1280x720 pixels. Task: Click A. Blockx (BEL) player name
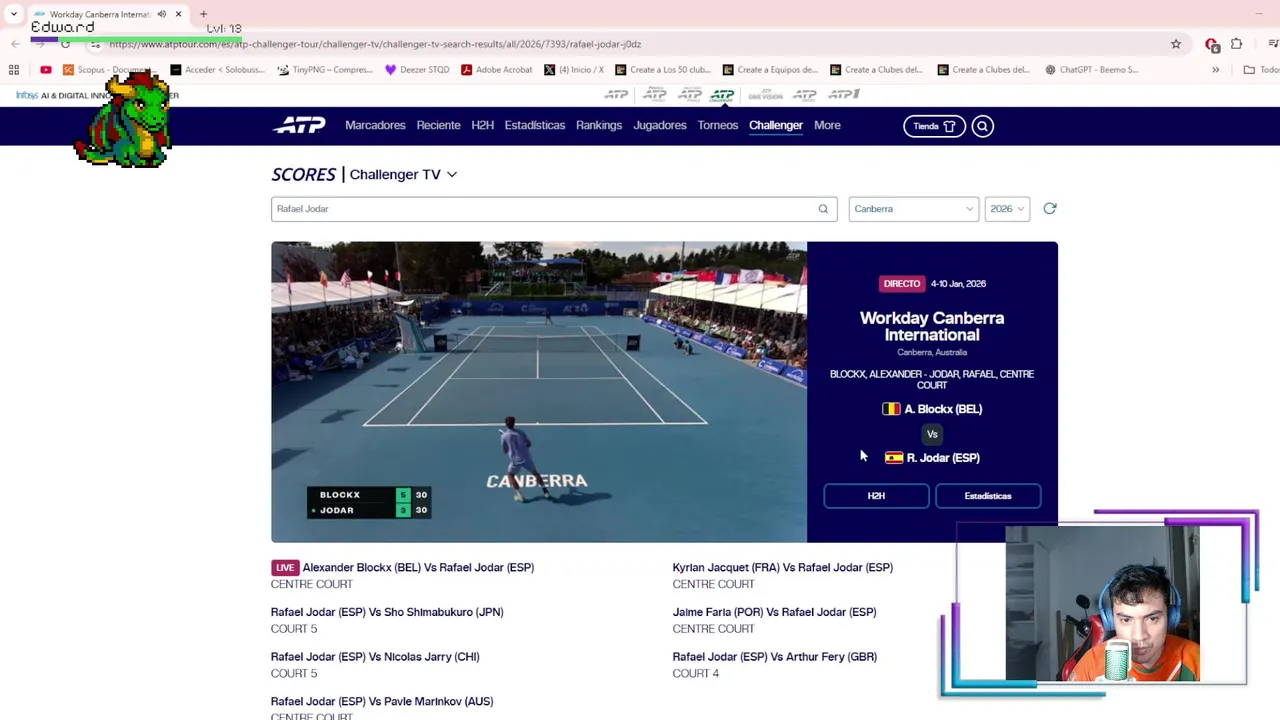tap(943, 409)
